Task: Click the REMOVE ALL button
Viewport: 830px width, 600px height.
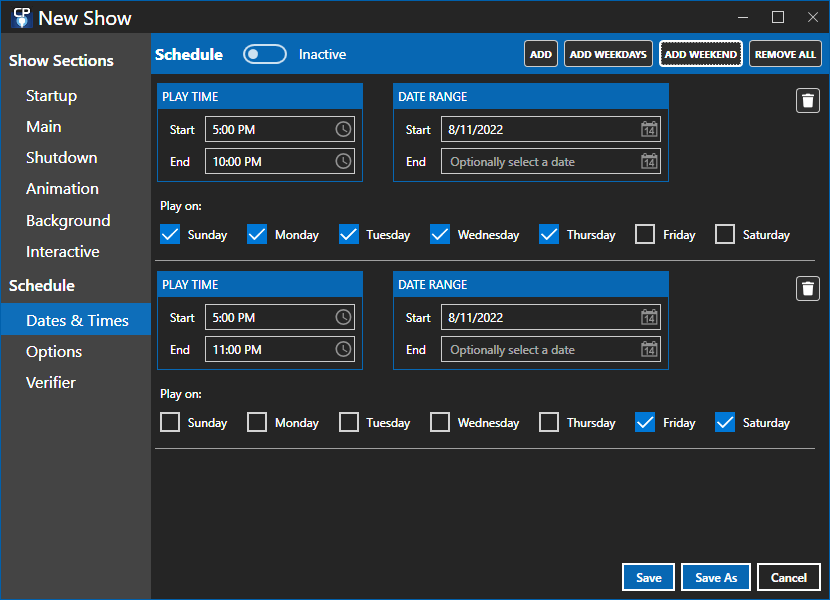Action: (785, 54)
